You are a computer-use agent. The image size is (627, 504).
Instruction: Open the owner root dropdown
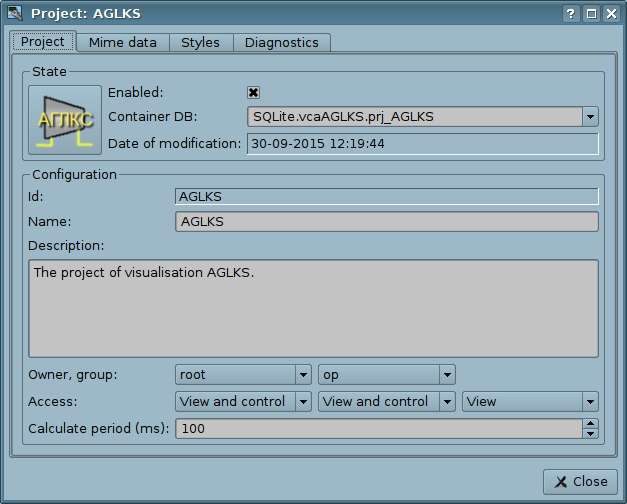303,375
